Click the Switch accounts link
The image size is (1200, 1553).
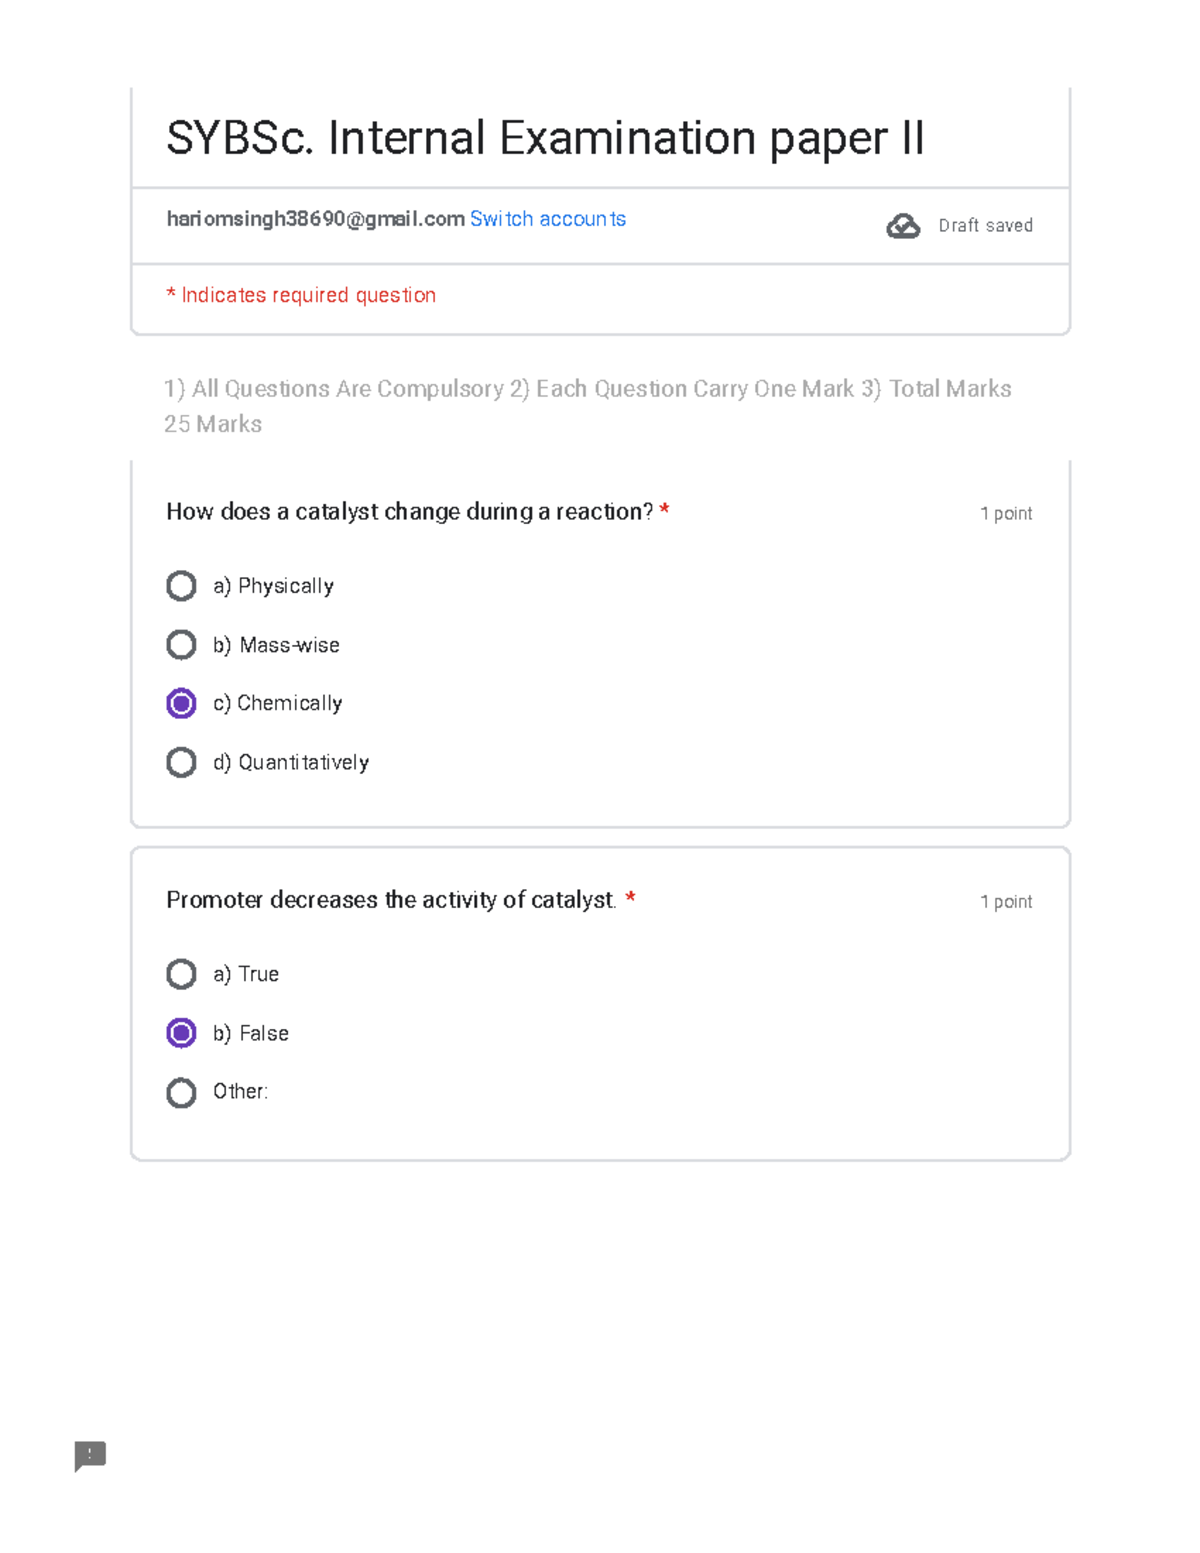[x=547, y=219]
